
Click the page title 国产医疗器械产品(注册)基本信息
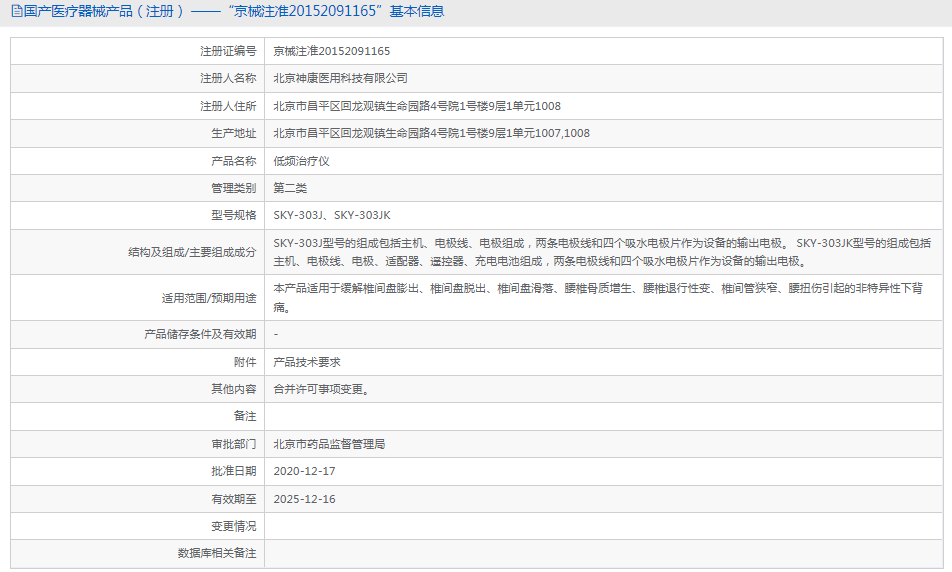[x=234, y=11]
